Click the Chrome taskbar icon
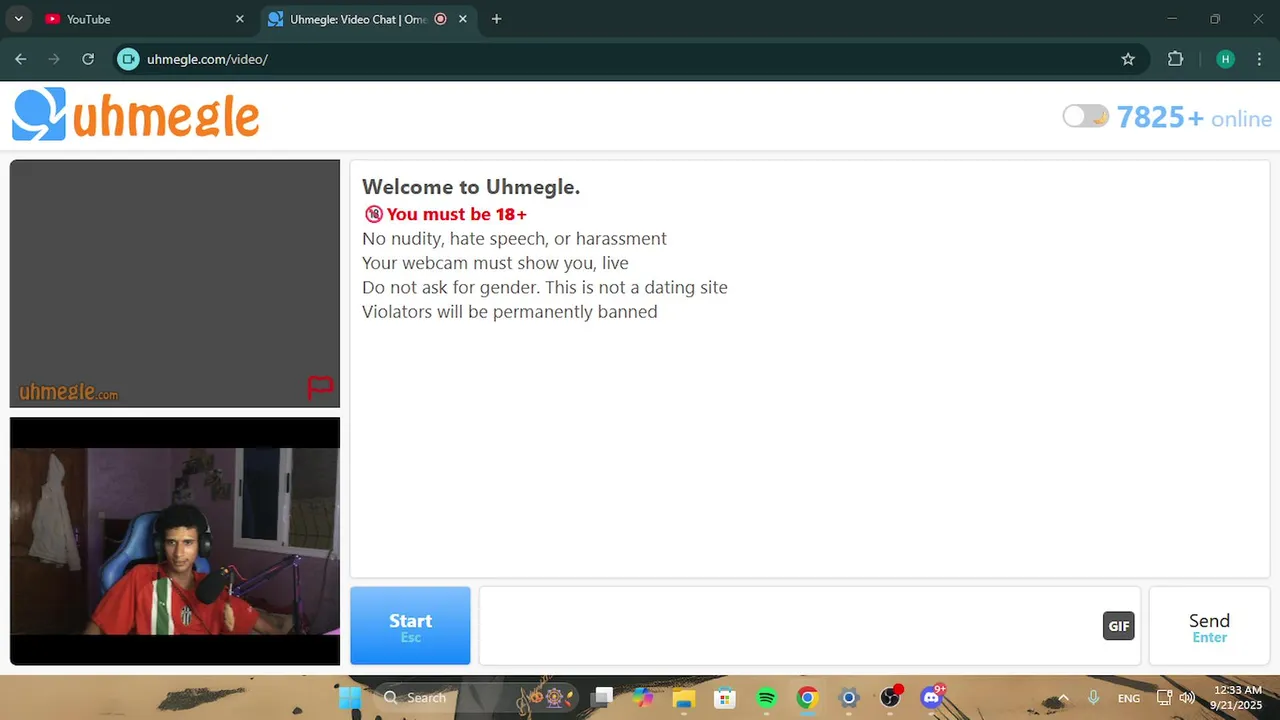Image resolution: width=1280 pixels, height=720 pixels. [807, 697]
